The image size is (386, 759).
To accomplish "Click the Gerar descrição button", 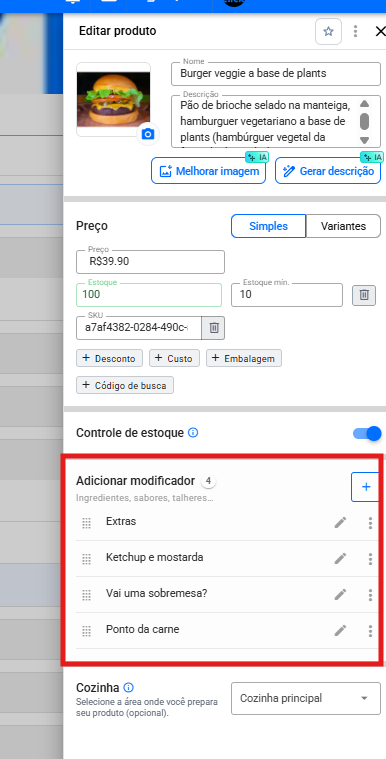I will point(328,171).
